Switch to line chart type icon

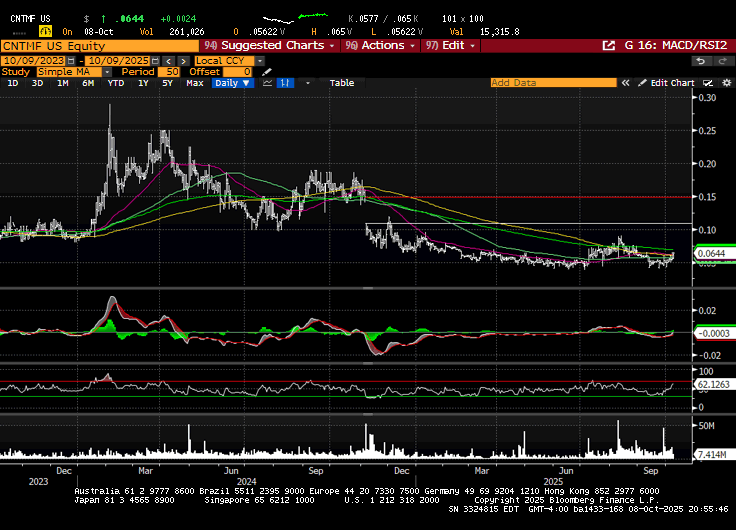pyautogui.click(x=268, y=83)
